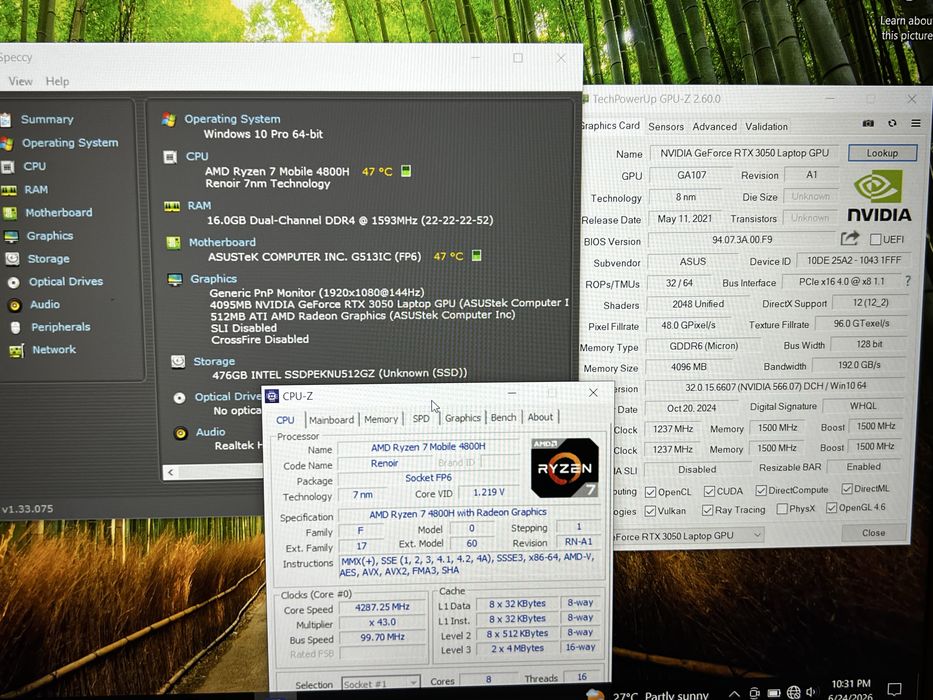933x700 pixels.
Task: Click the GPU name field in GPU-Z
Action: 744,153
